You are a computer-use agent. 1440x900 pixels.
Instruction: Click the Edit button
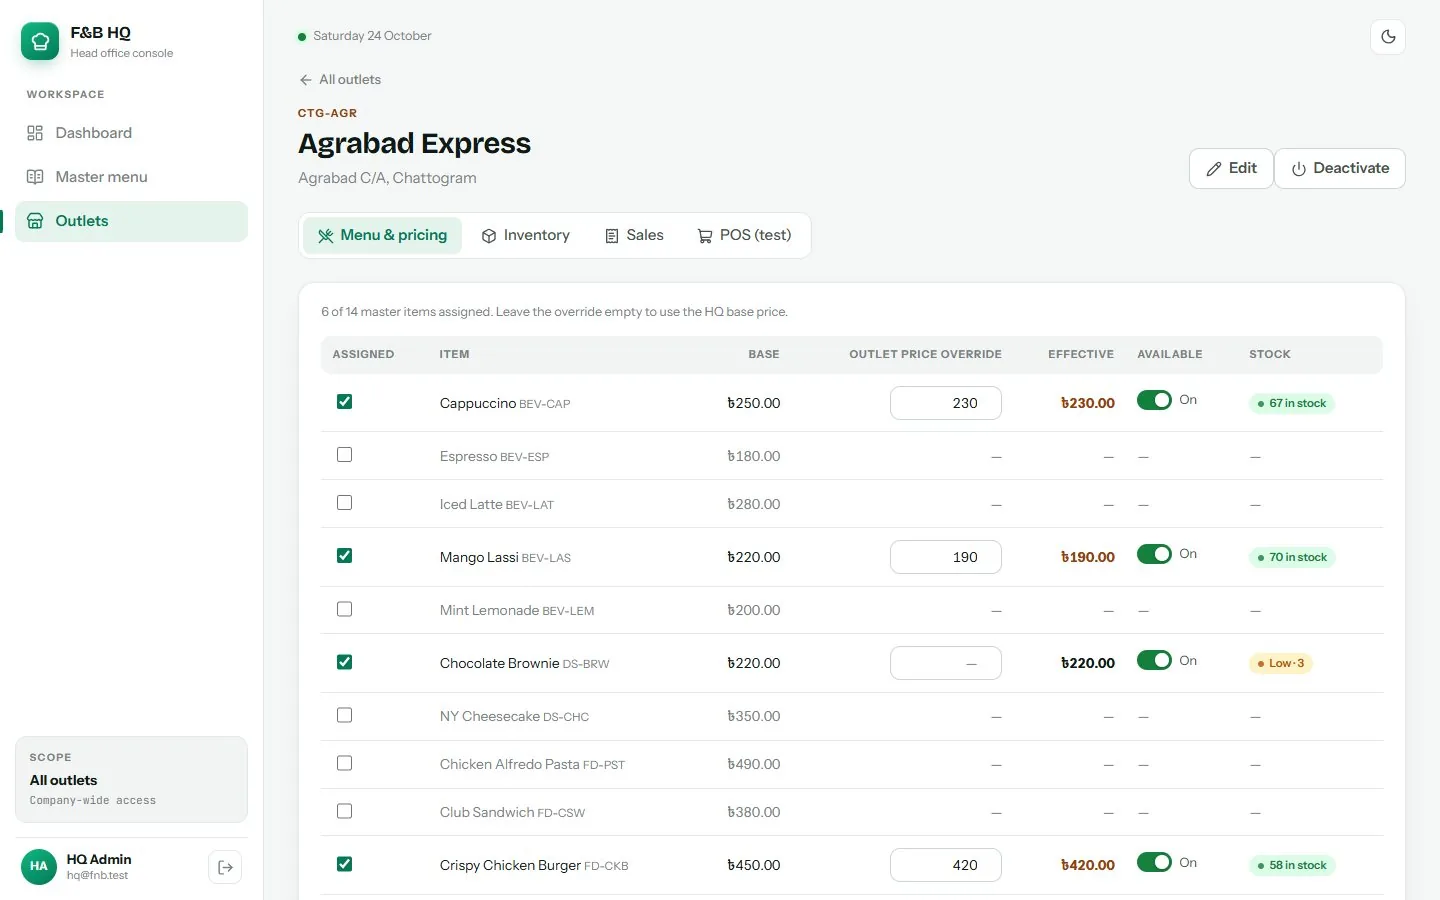[1231, 168]
